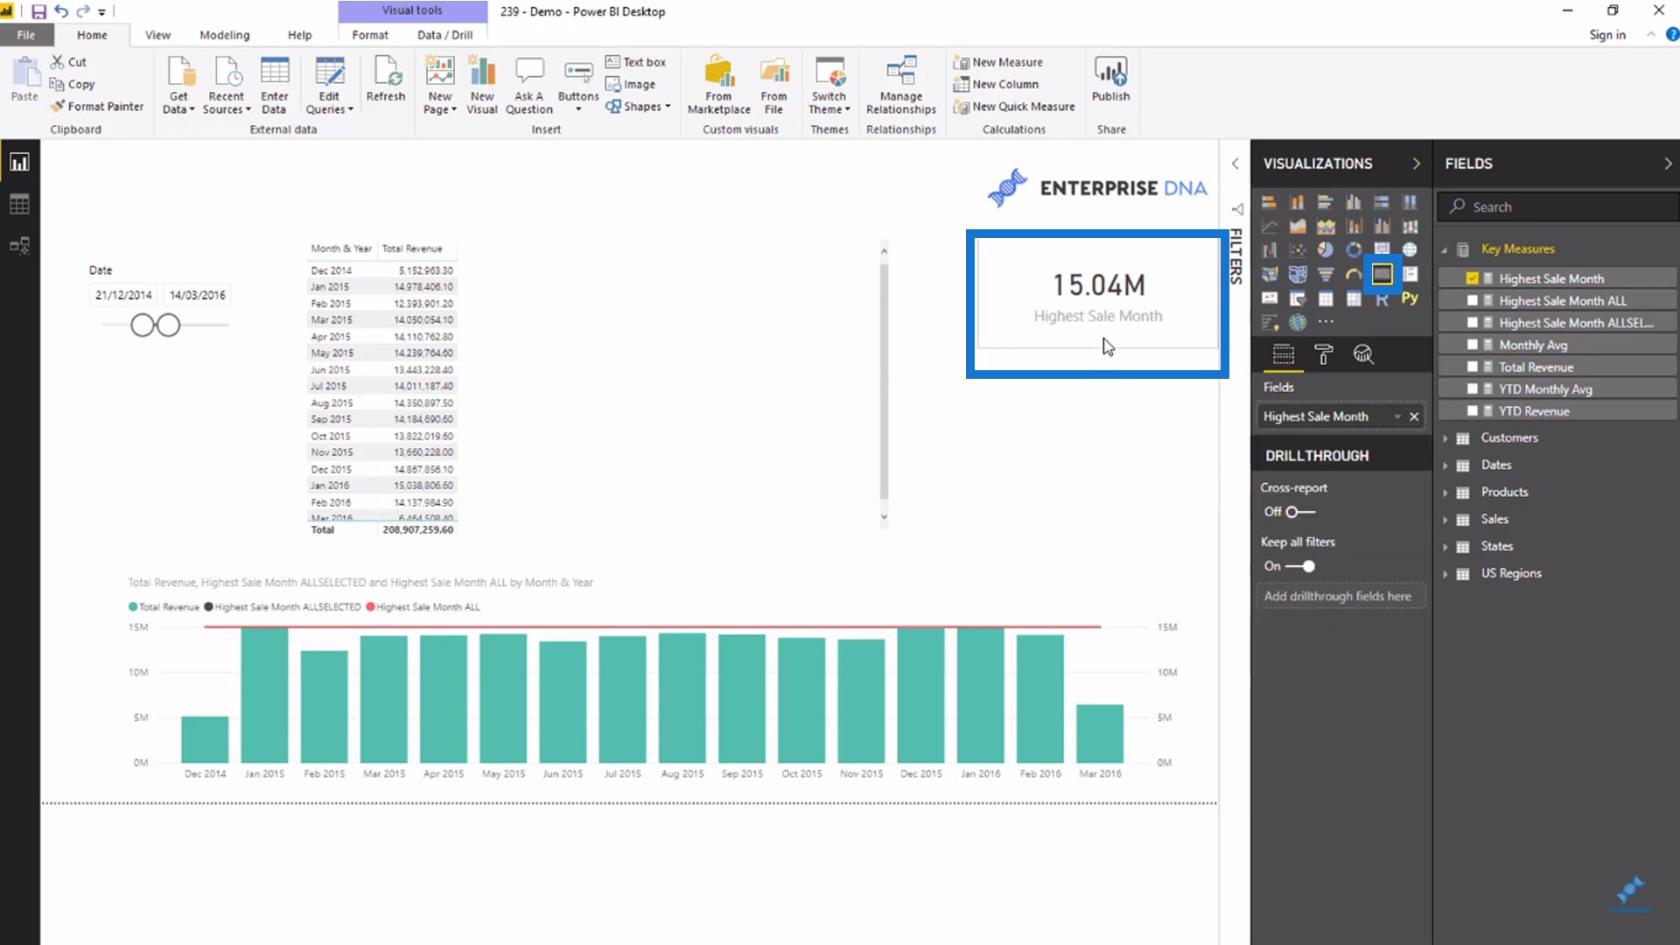Click the Refresh ribbon icon
The image size is (1680, 945).
point(385,79)
